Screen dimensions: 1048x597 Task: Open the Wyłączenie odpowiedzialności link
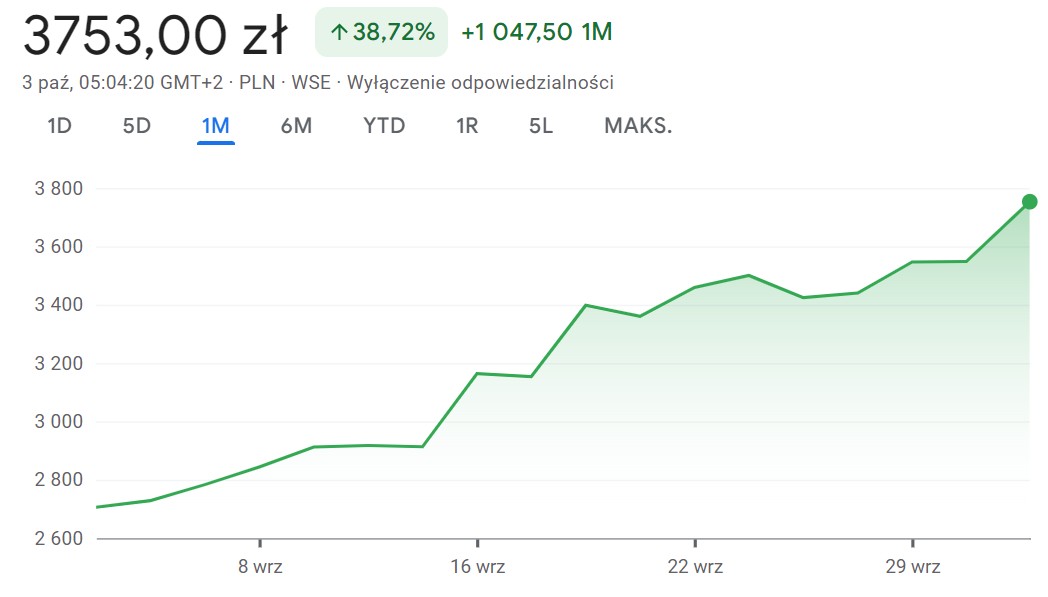tap(480, 83)
